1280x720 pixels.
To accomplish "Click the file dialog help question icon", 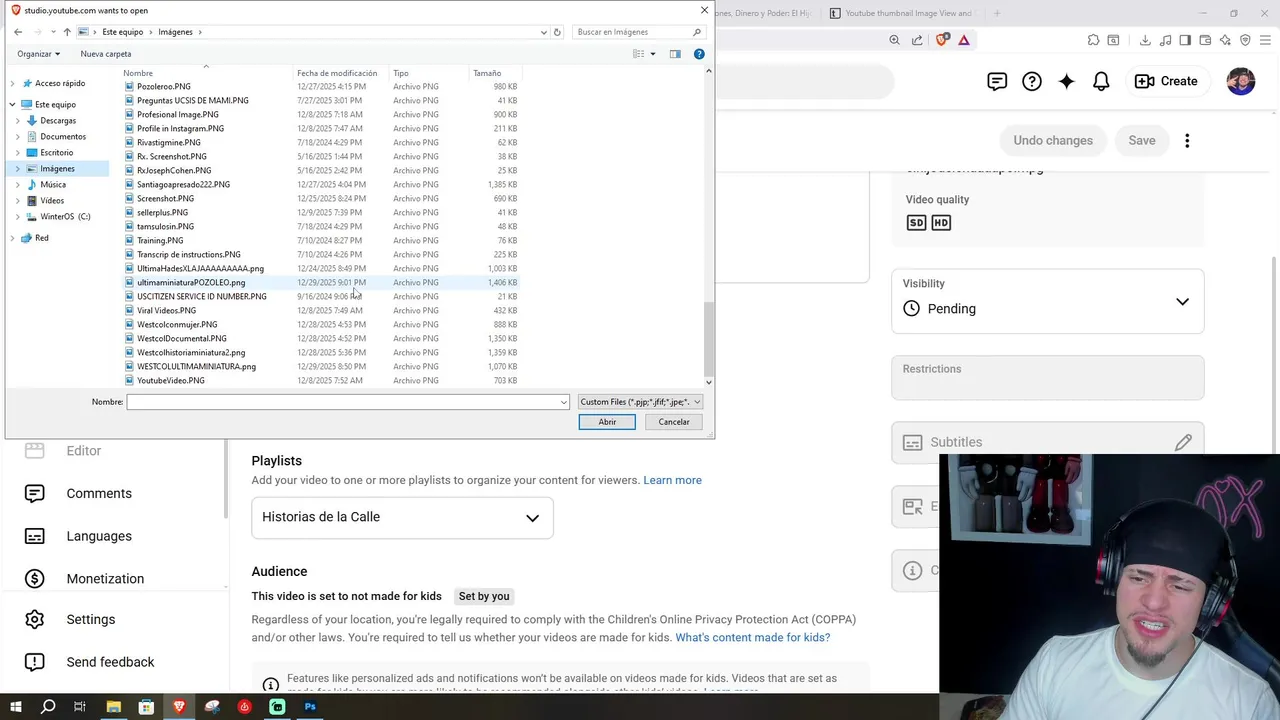I will [699, 54].
